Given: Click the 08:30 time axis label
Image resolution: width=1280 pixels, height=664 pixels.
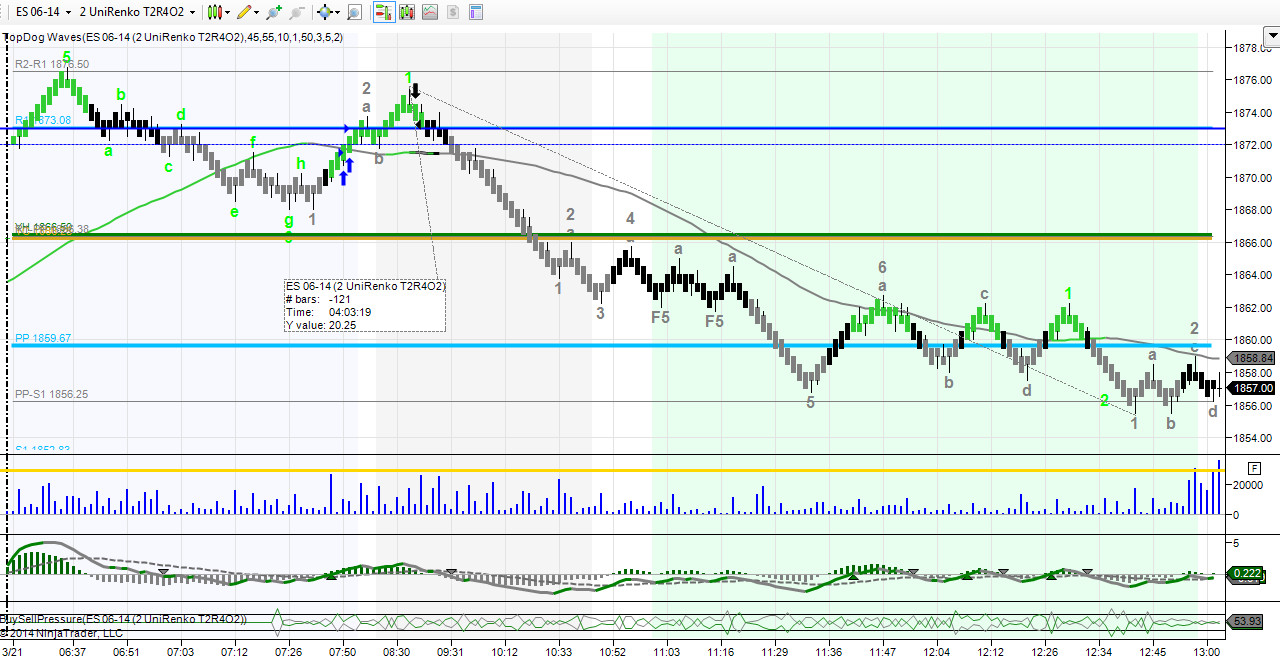Looking at the screenshot, I should pyautogui.click(x=397, y=653).
